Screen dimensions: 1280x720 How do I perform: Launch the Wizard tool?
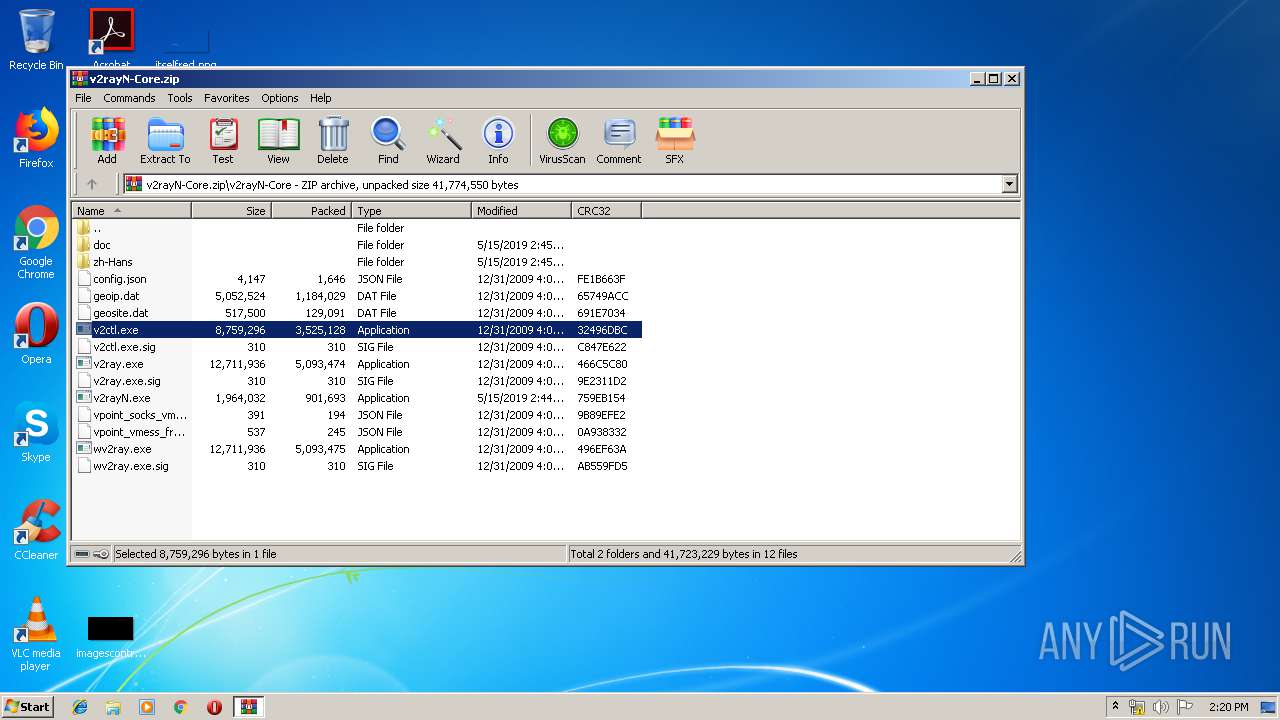(443, 140)
